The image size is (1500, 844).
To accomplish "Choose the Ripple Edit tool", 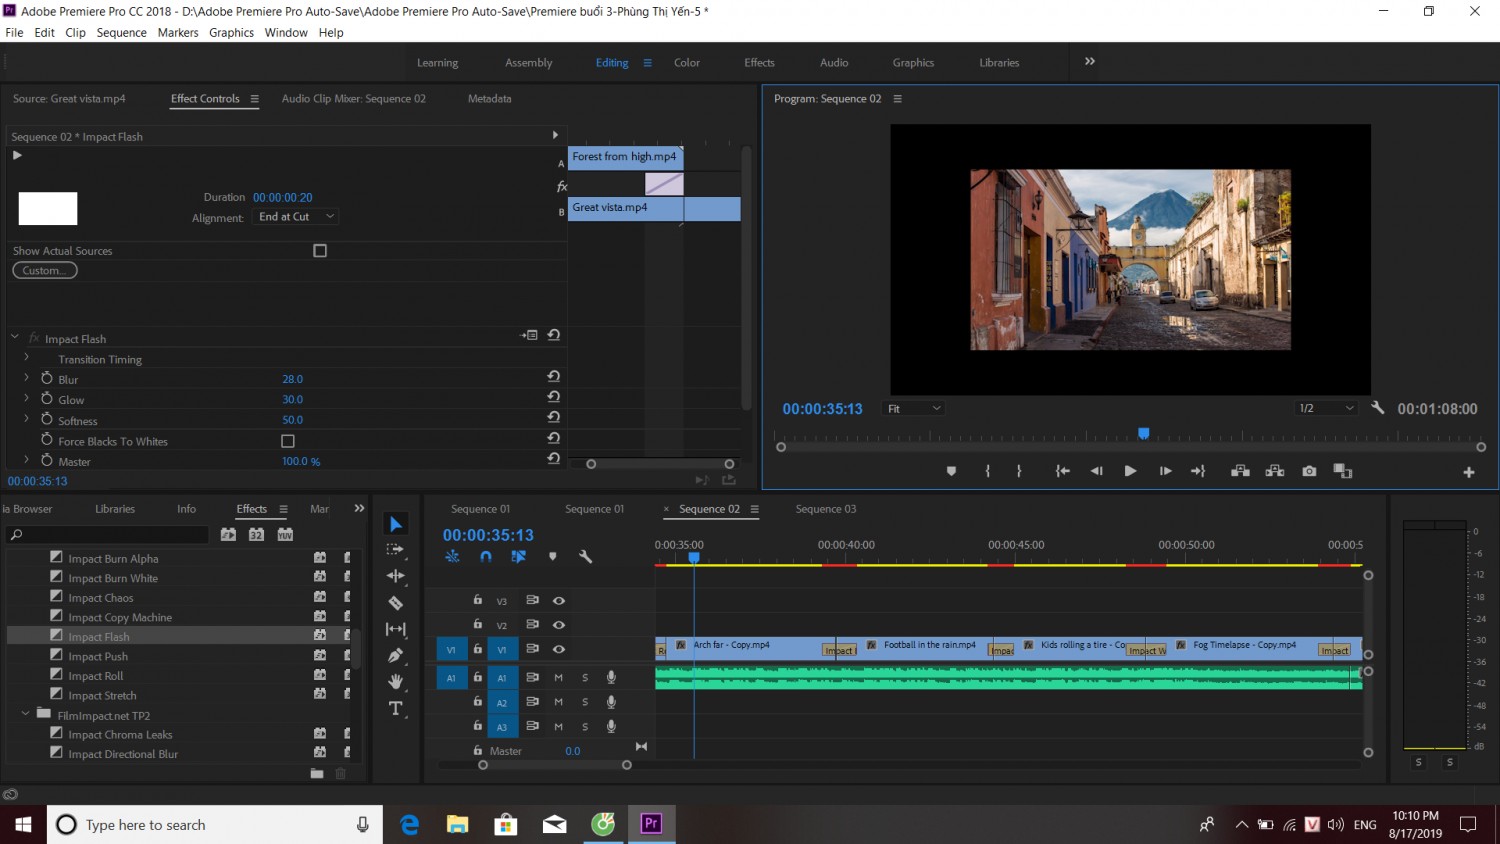I will [x=396, y=576].
